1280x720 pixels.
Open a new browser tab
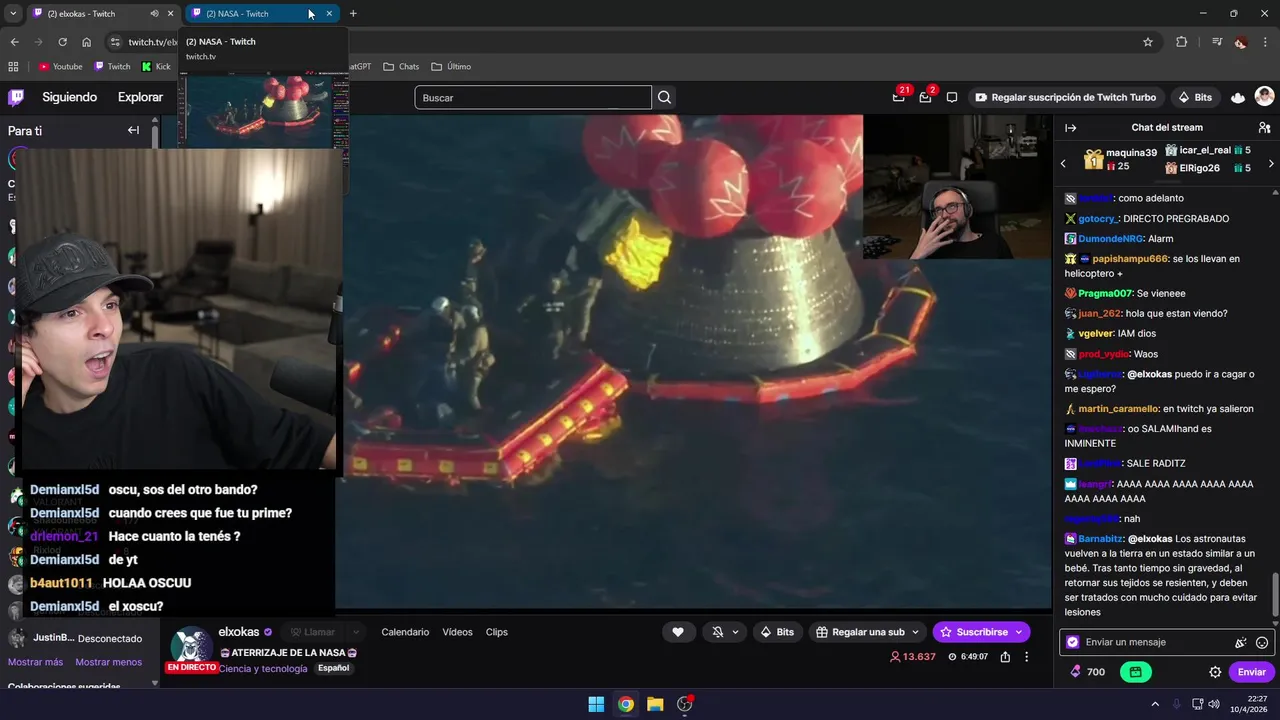353,14
